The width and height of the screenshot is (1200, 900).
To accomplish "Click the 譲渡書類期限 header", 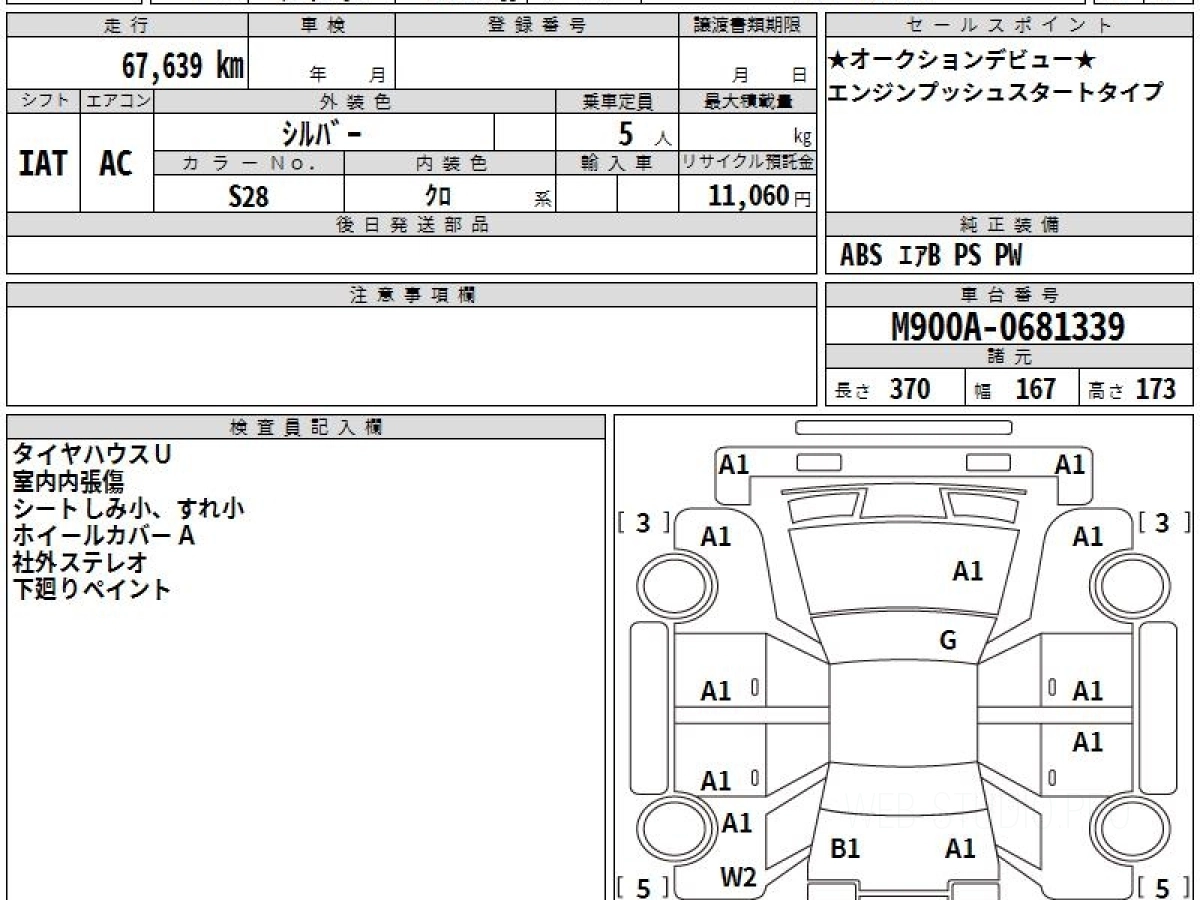I will 748,26.
